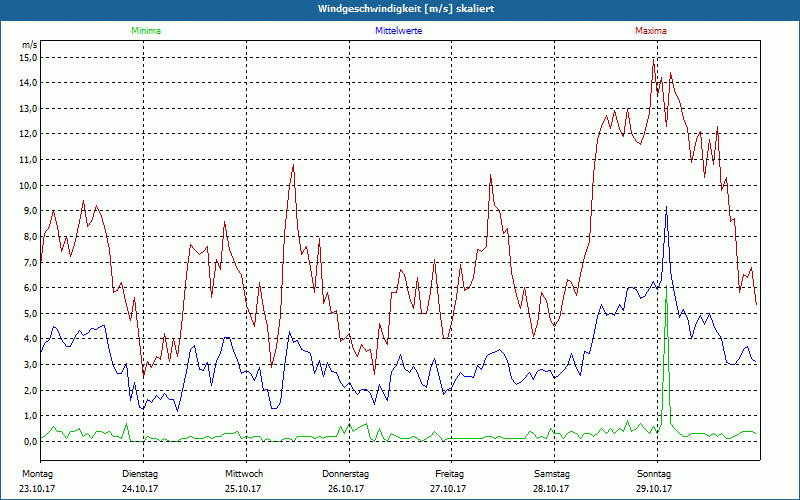Click the 9,0 y-axis value
This screenshot has width=800, height=500.
click(x=31, y=211)
